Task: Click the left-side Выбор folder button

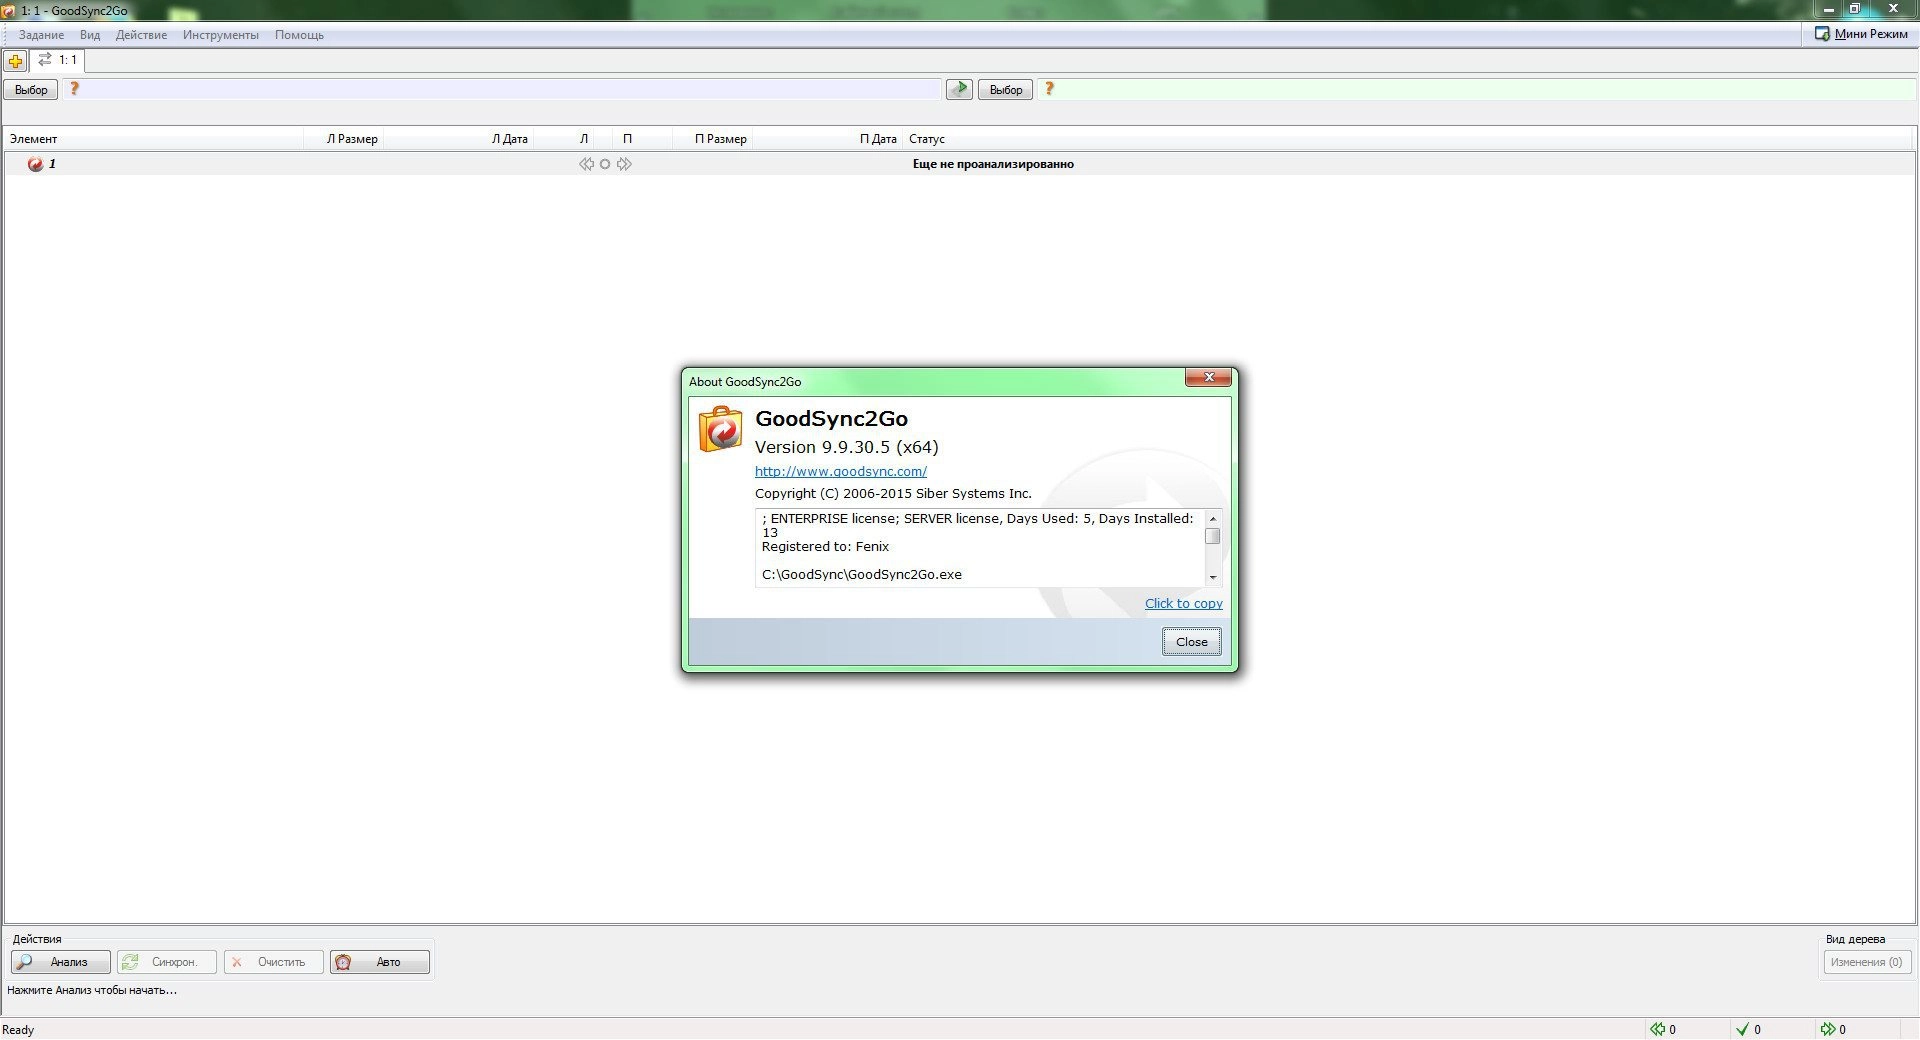Action: (x=31, y=90)
